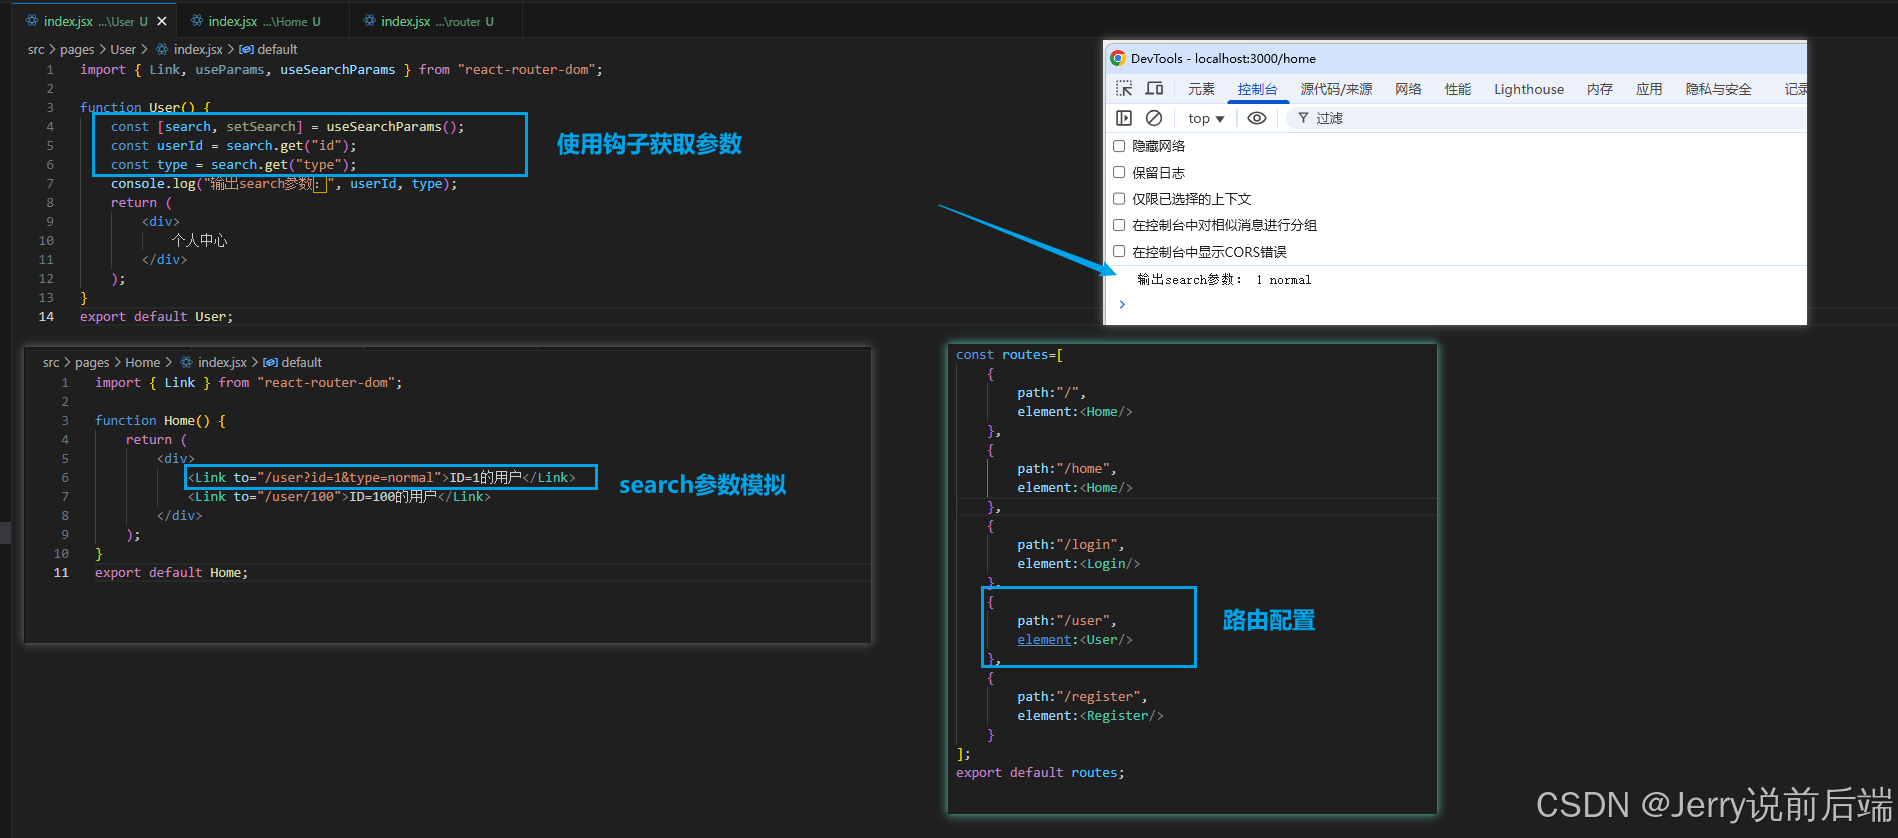Click 'search.get("id")' in User code
1898x838 pixels.
287,145
